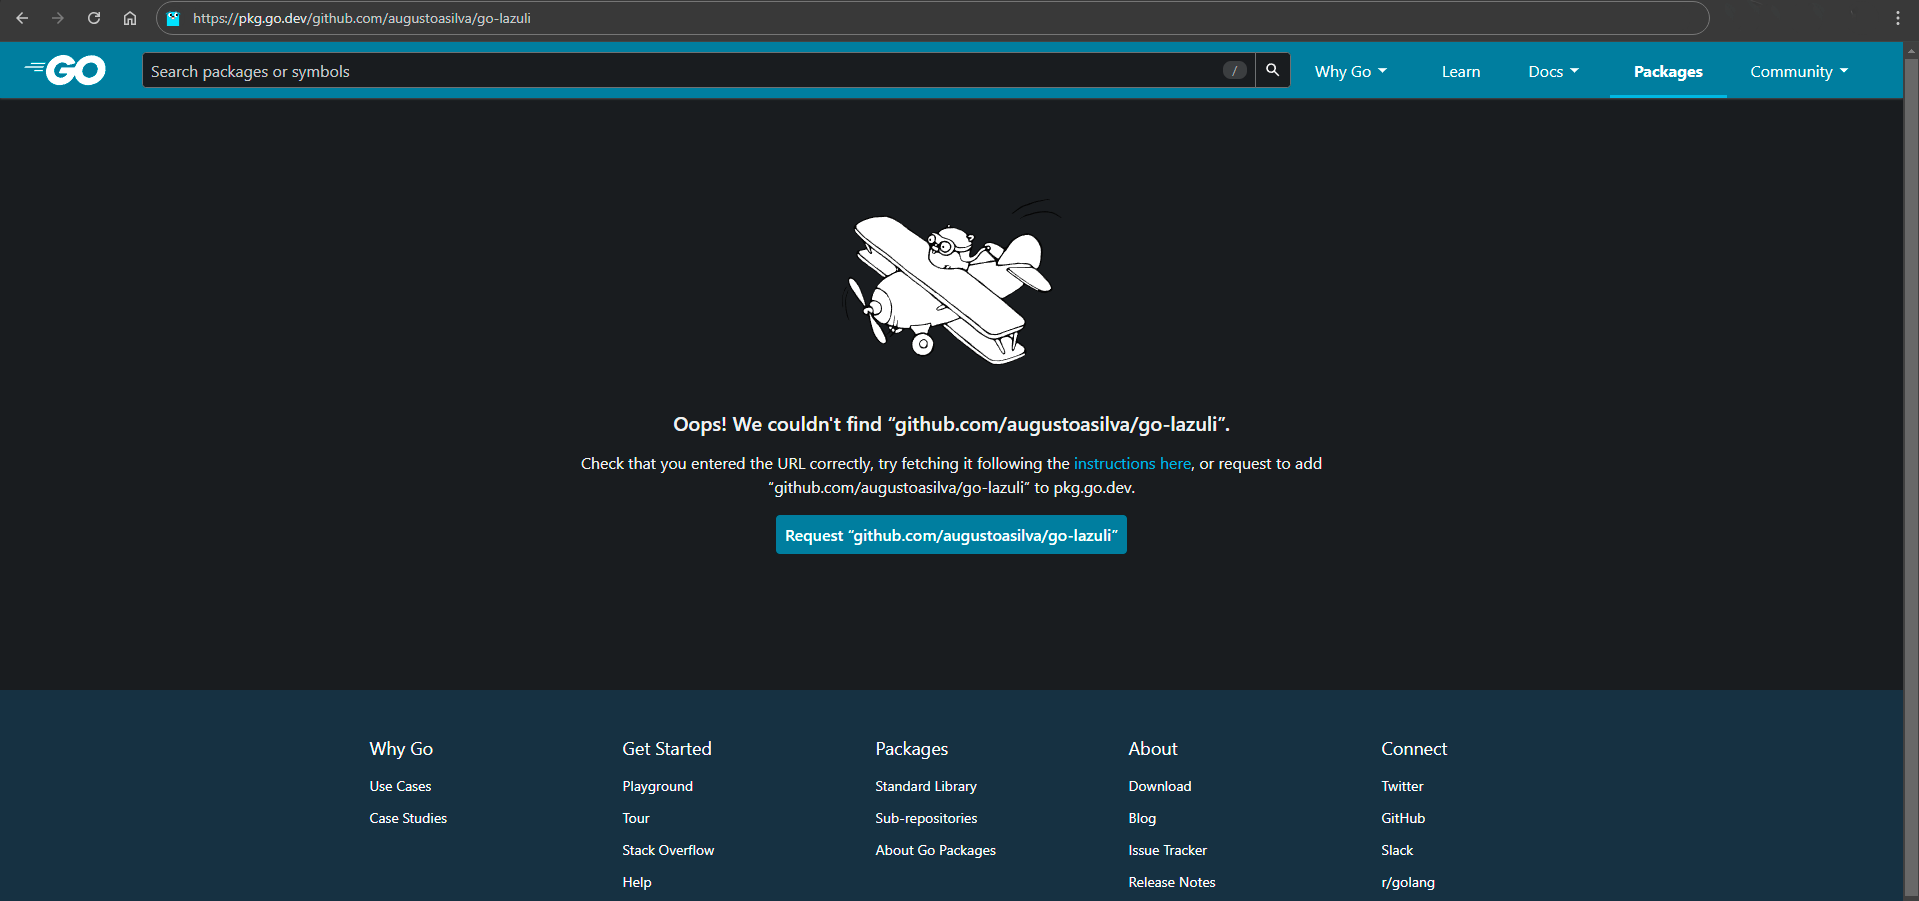Focus the browser address bar URL
The height and width of the screenshot is (901, 1919).
pos(932,18)
